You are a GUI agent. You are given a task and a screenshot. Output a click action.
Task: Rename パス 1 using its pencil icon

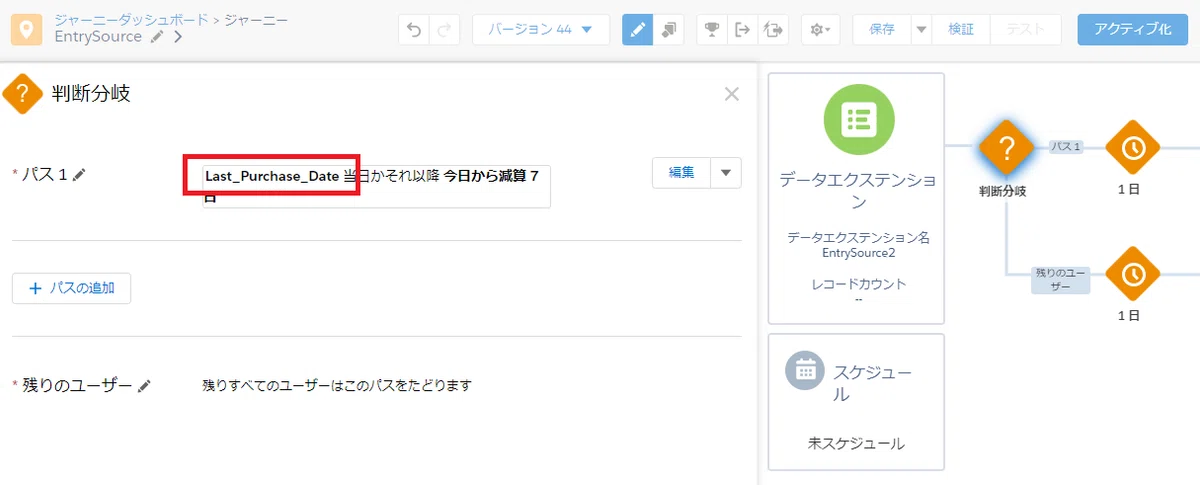coord(80,175)
